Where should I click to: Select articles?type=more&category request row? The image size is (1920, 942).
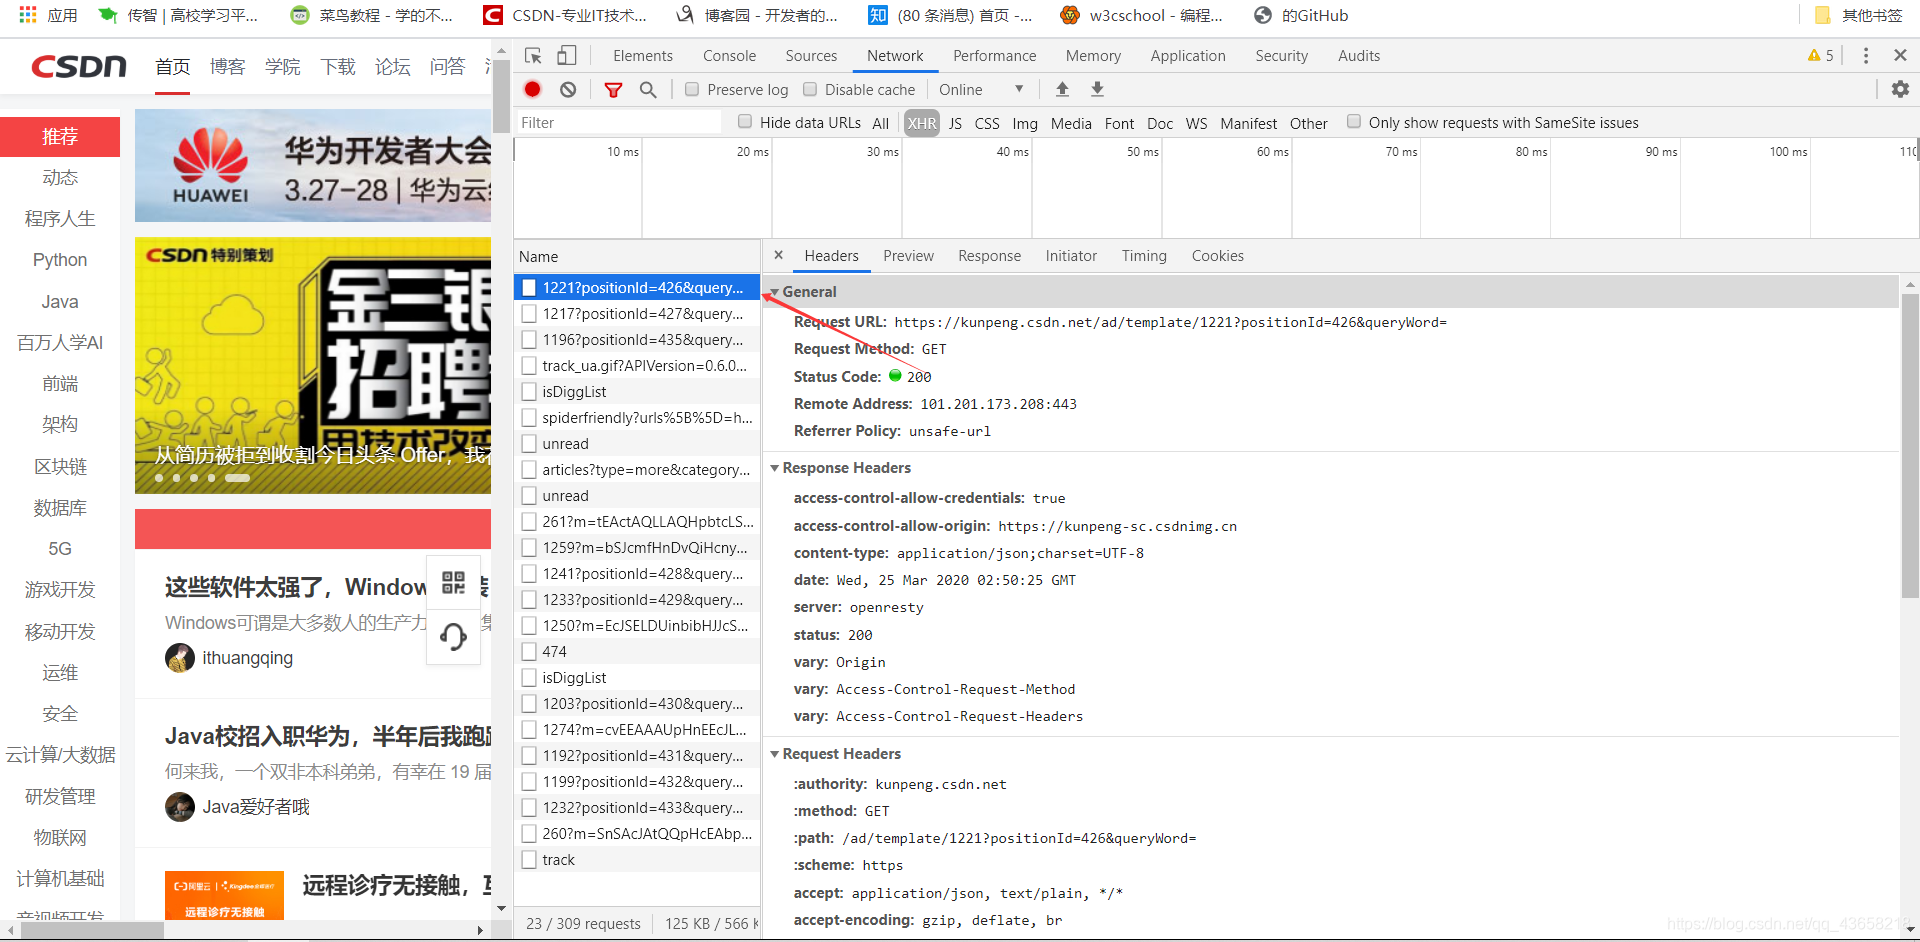tap(638, 470)
